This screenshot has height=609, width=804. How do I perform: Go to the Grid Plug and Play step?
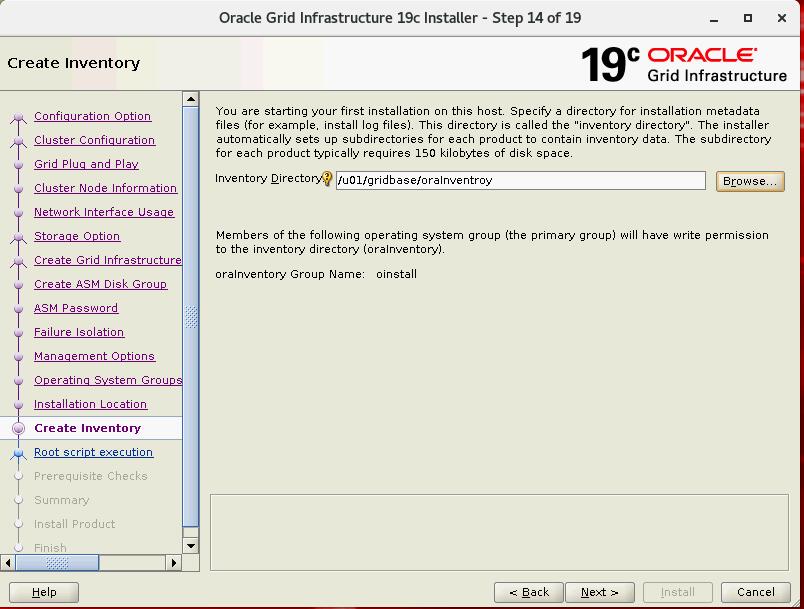click(x=86, y=165)
